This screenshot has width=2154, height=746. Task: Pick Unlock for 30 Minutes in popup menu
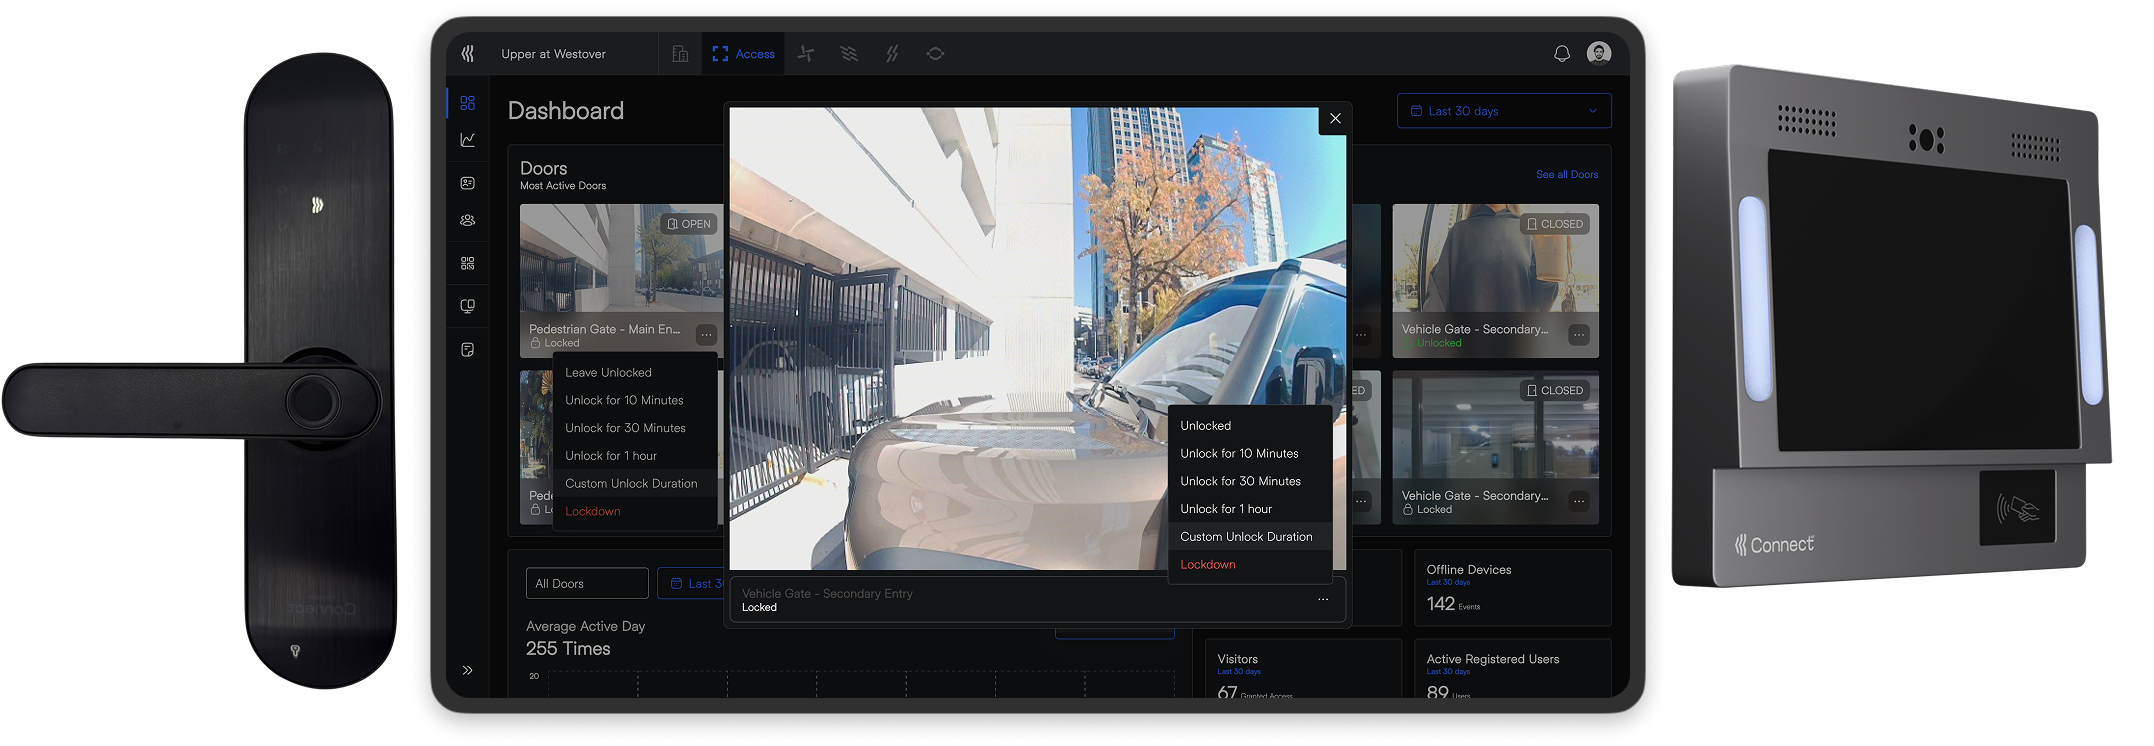(1250, 481)
